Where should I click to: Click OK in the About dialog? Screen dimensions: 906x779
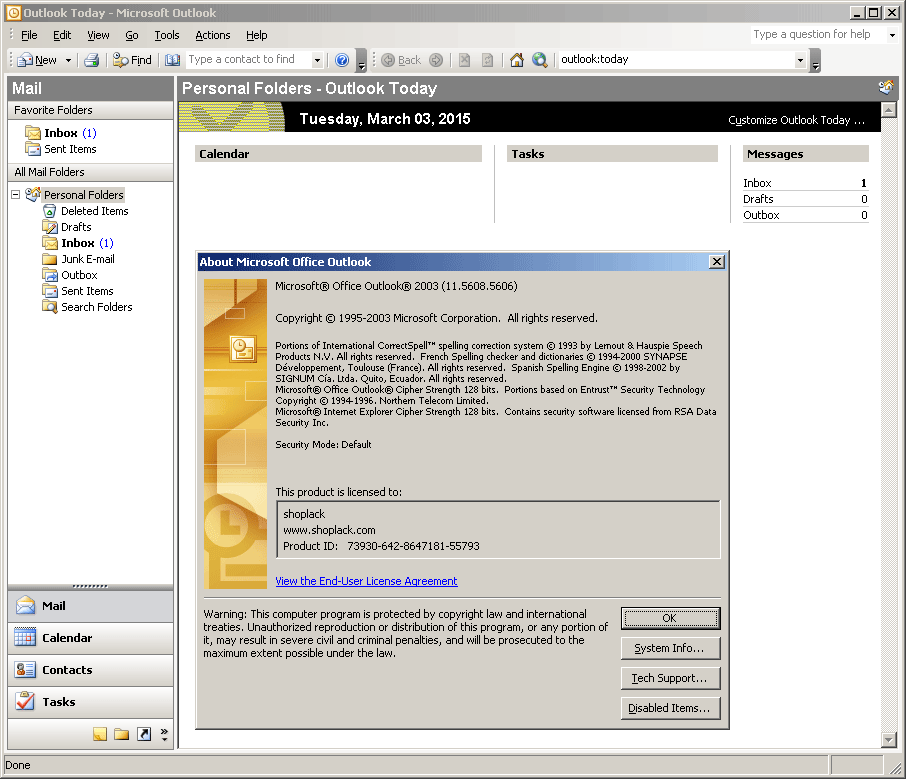click(x=670, y=618)
